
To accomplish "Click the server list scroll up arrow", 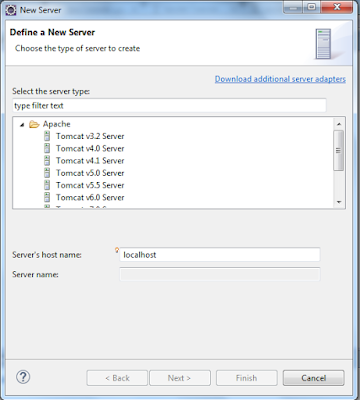I will click(x=339, y=124).
